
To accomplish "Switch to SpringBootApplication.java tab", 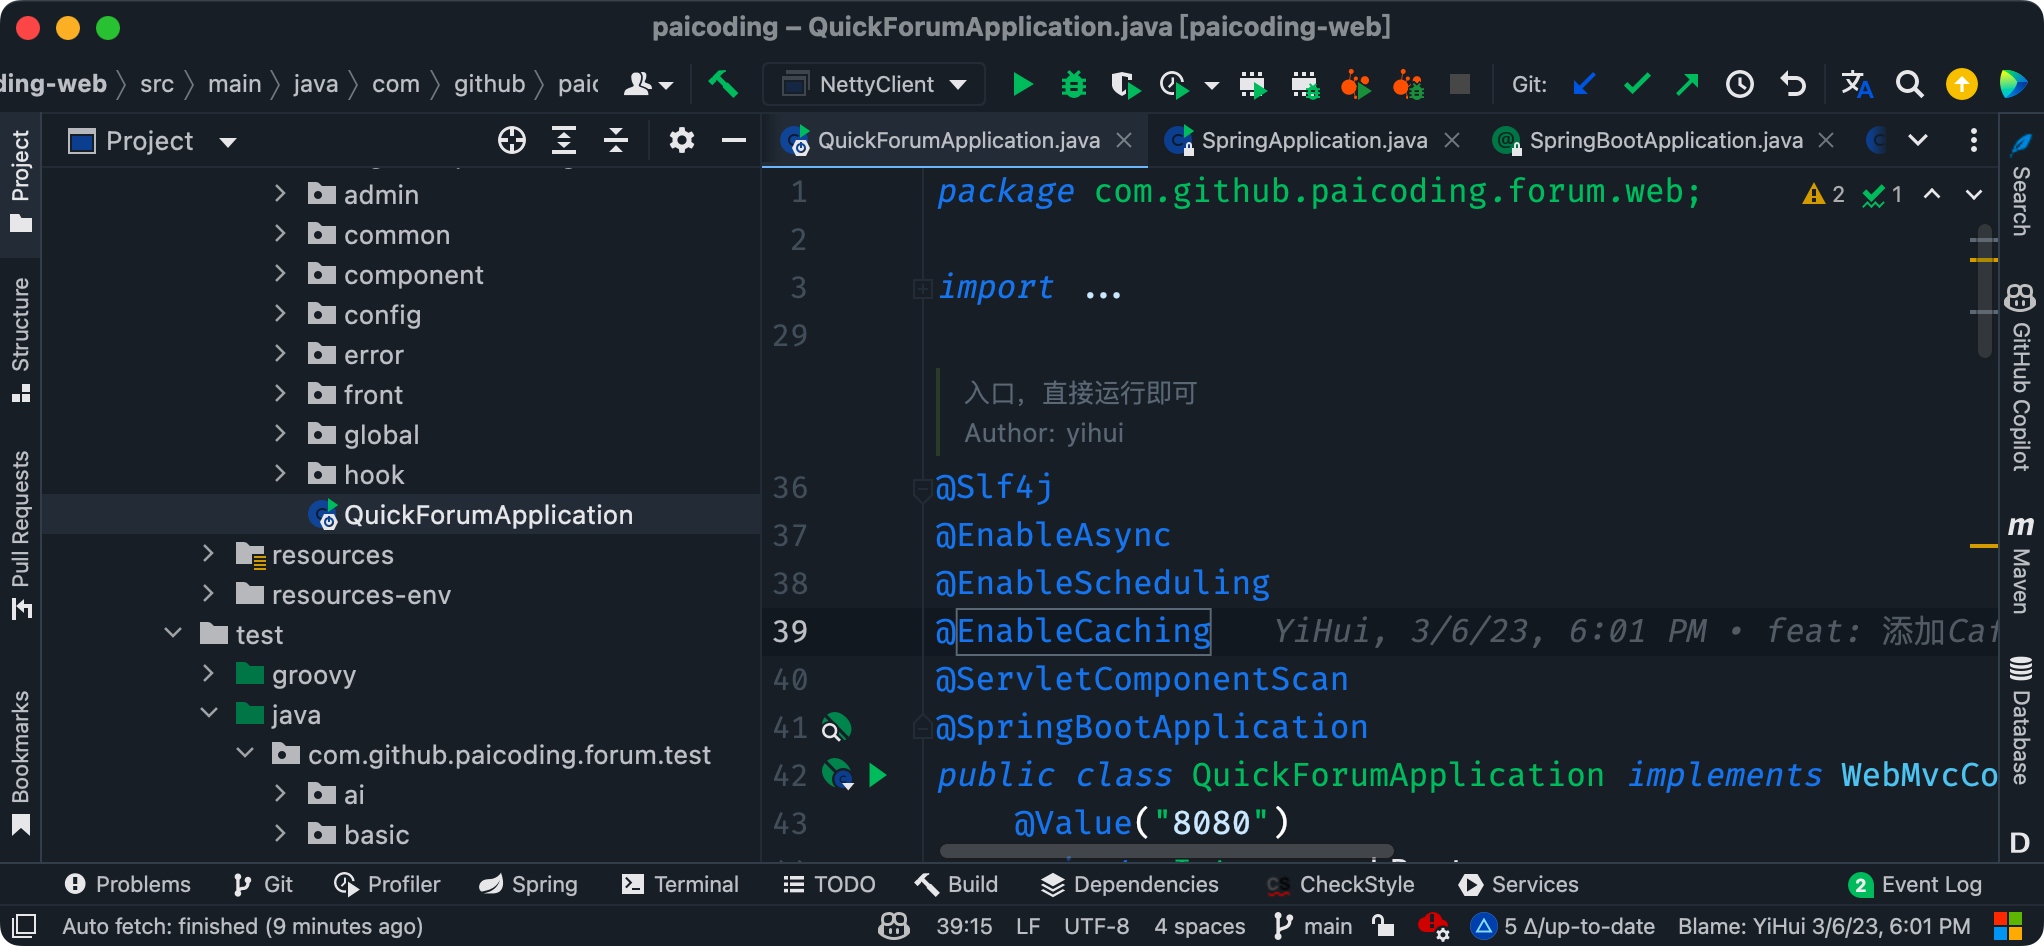I will pyautogui.click(x=1666, y=141).
